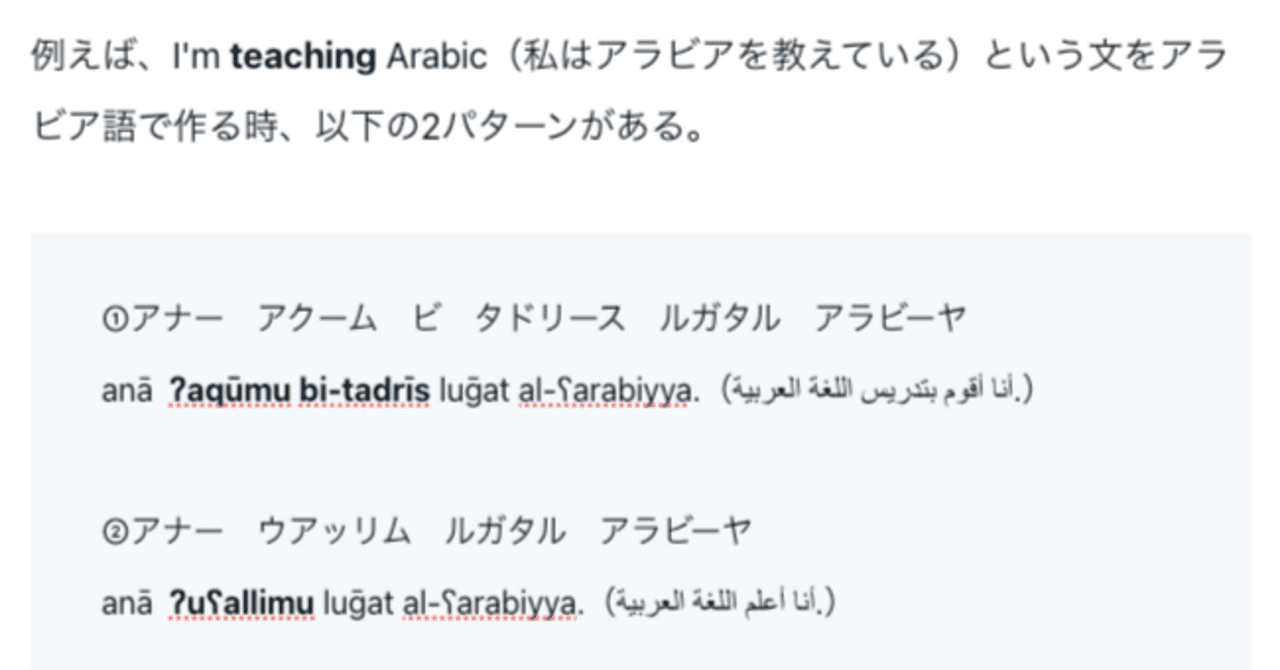Click the second Arabic script sentence in parentheses
Image resolution: width=1280 pixels, height=670 pixels.
pos(719,601)
